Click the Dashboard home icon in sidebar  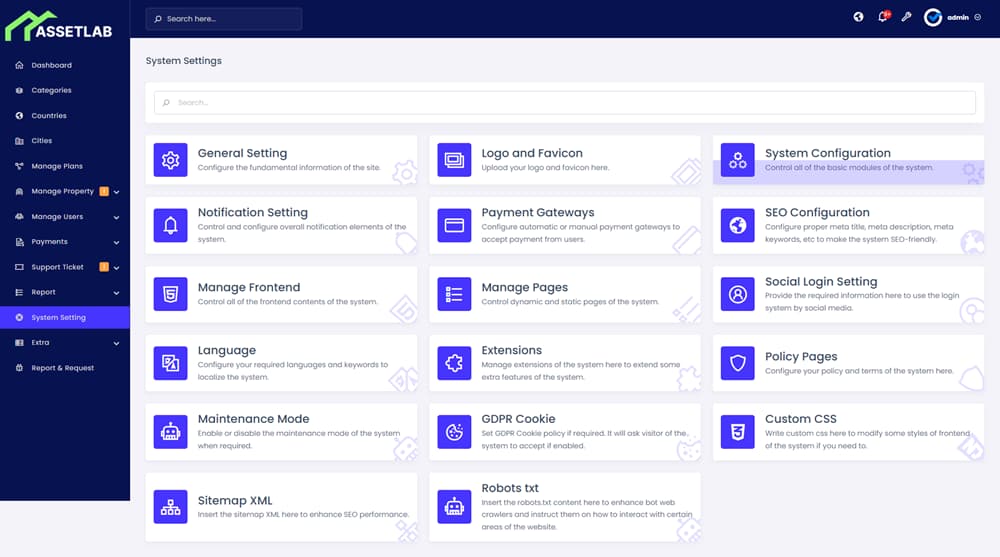pyautogui.click(x=19, y=65)
